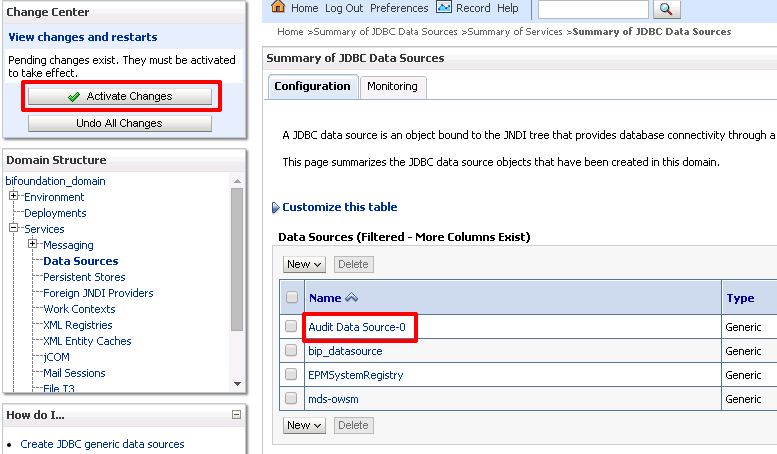Collapse the Services tree node
The image size is (777, 454).
pyautogui.click(x=14, y=229)
